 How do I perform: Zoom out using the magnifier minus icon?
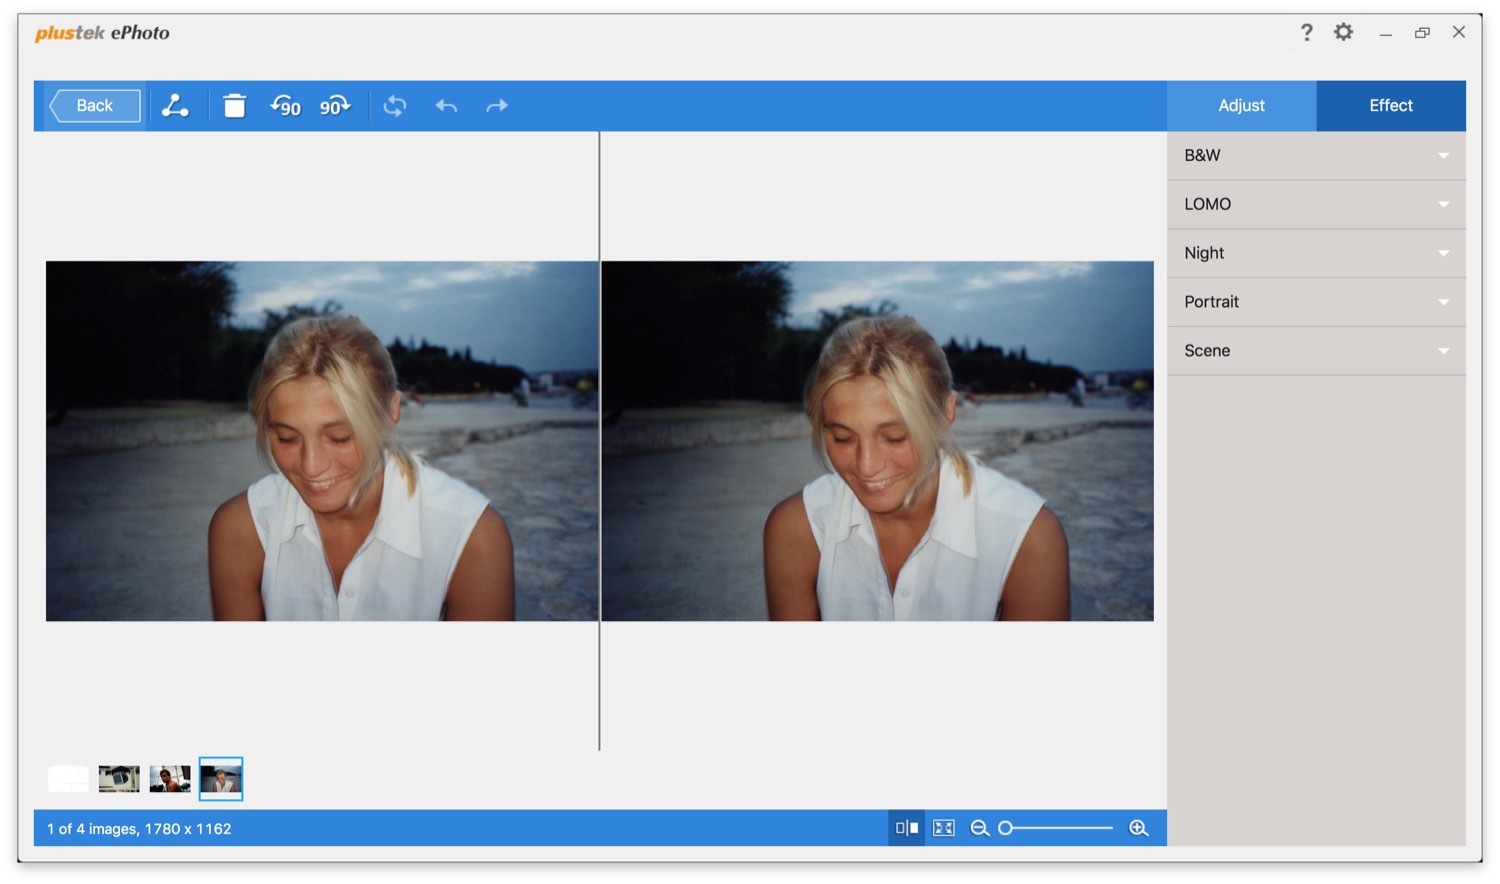point(979,828)
